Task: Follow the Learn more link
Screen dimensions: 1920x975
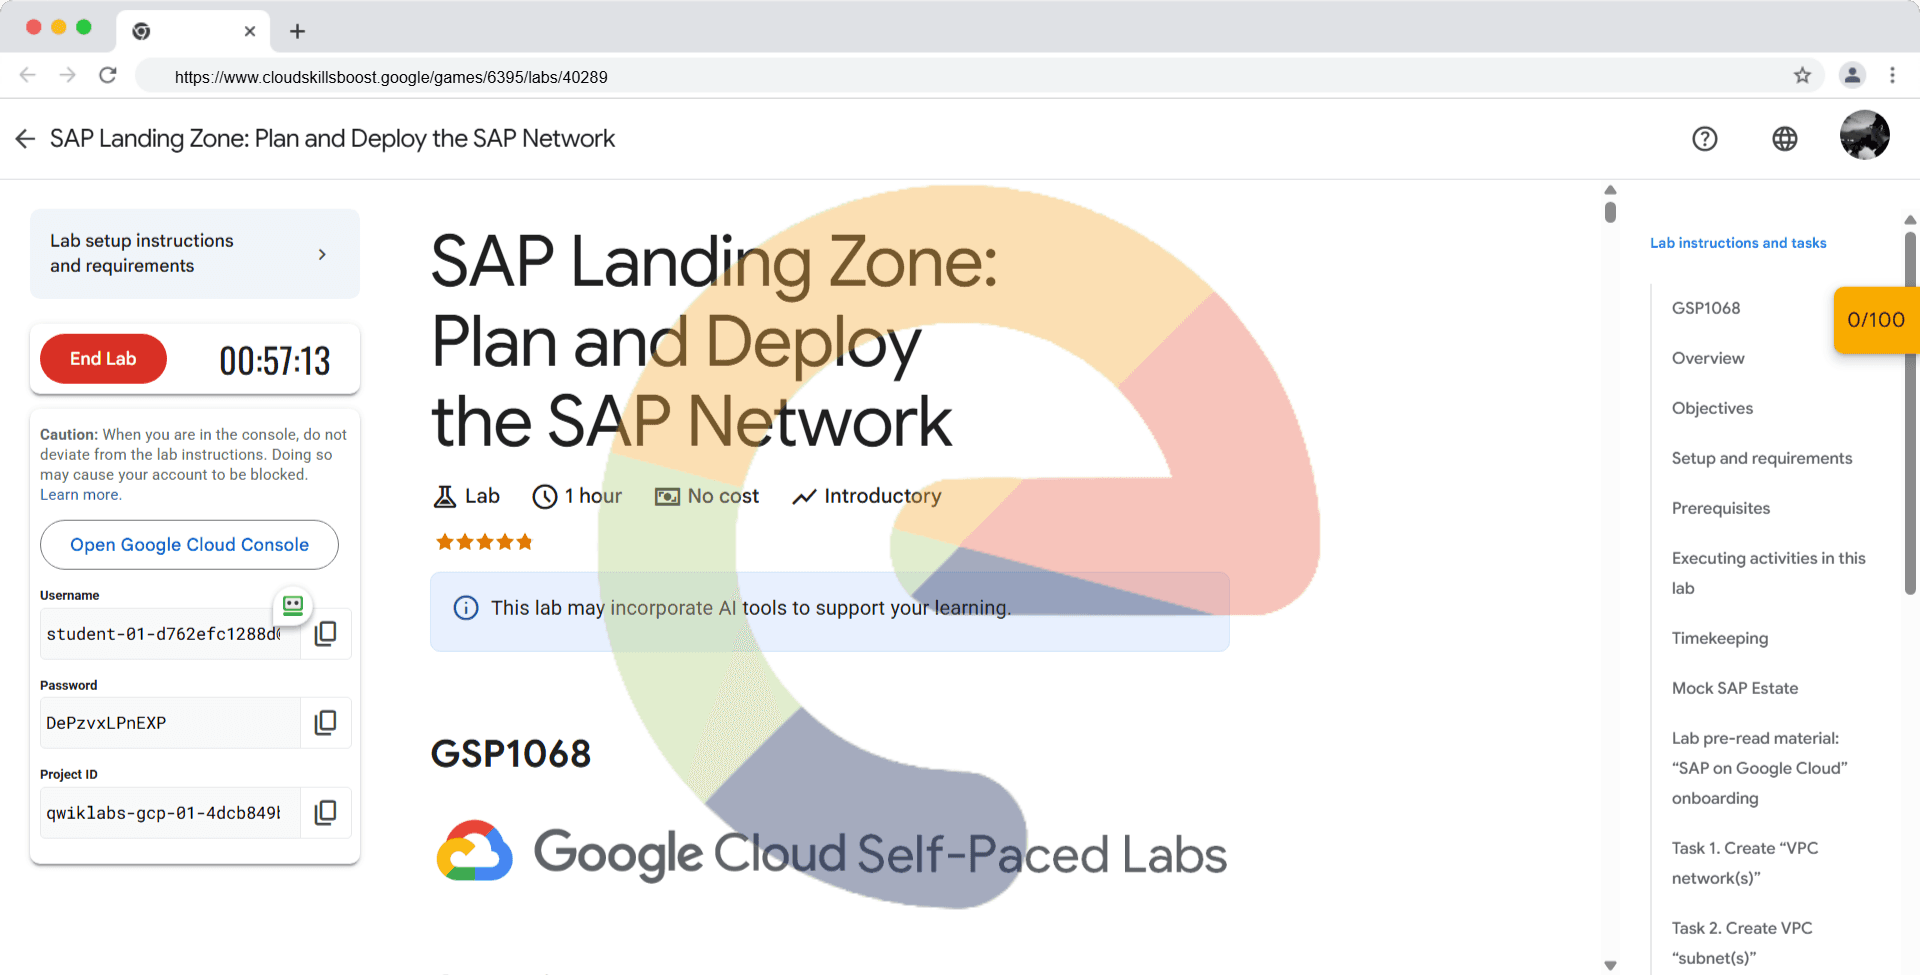Action: (80, 495)
